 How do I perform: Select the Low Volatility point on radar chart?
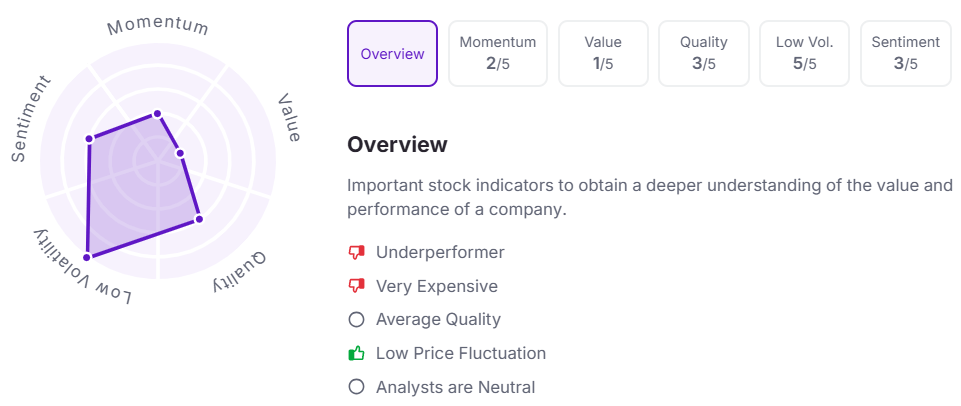pyautogui.click(x=88, y=257)
